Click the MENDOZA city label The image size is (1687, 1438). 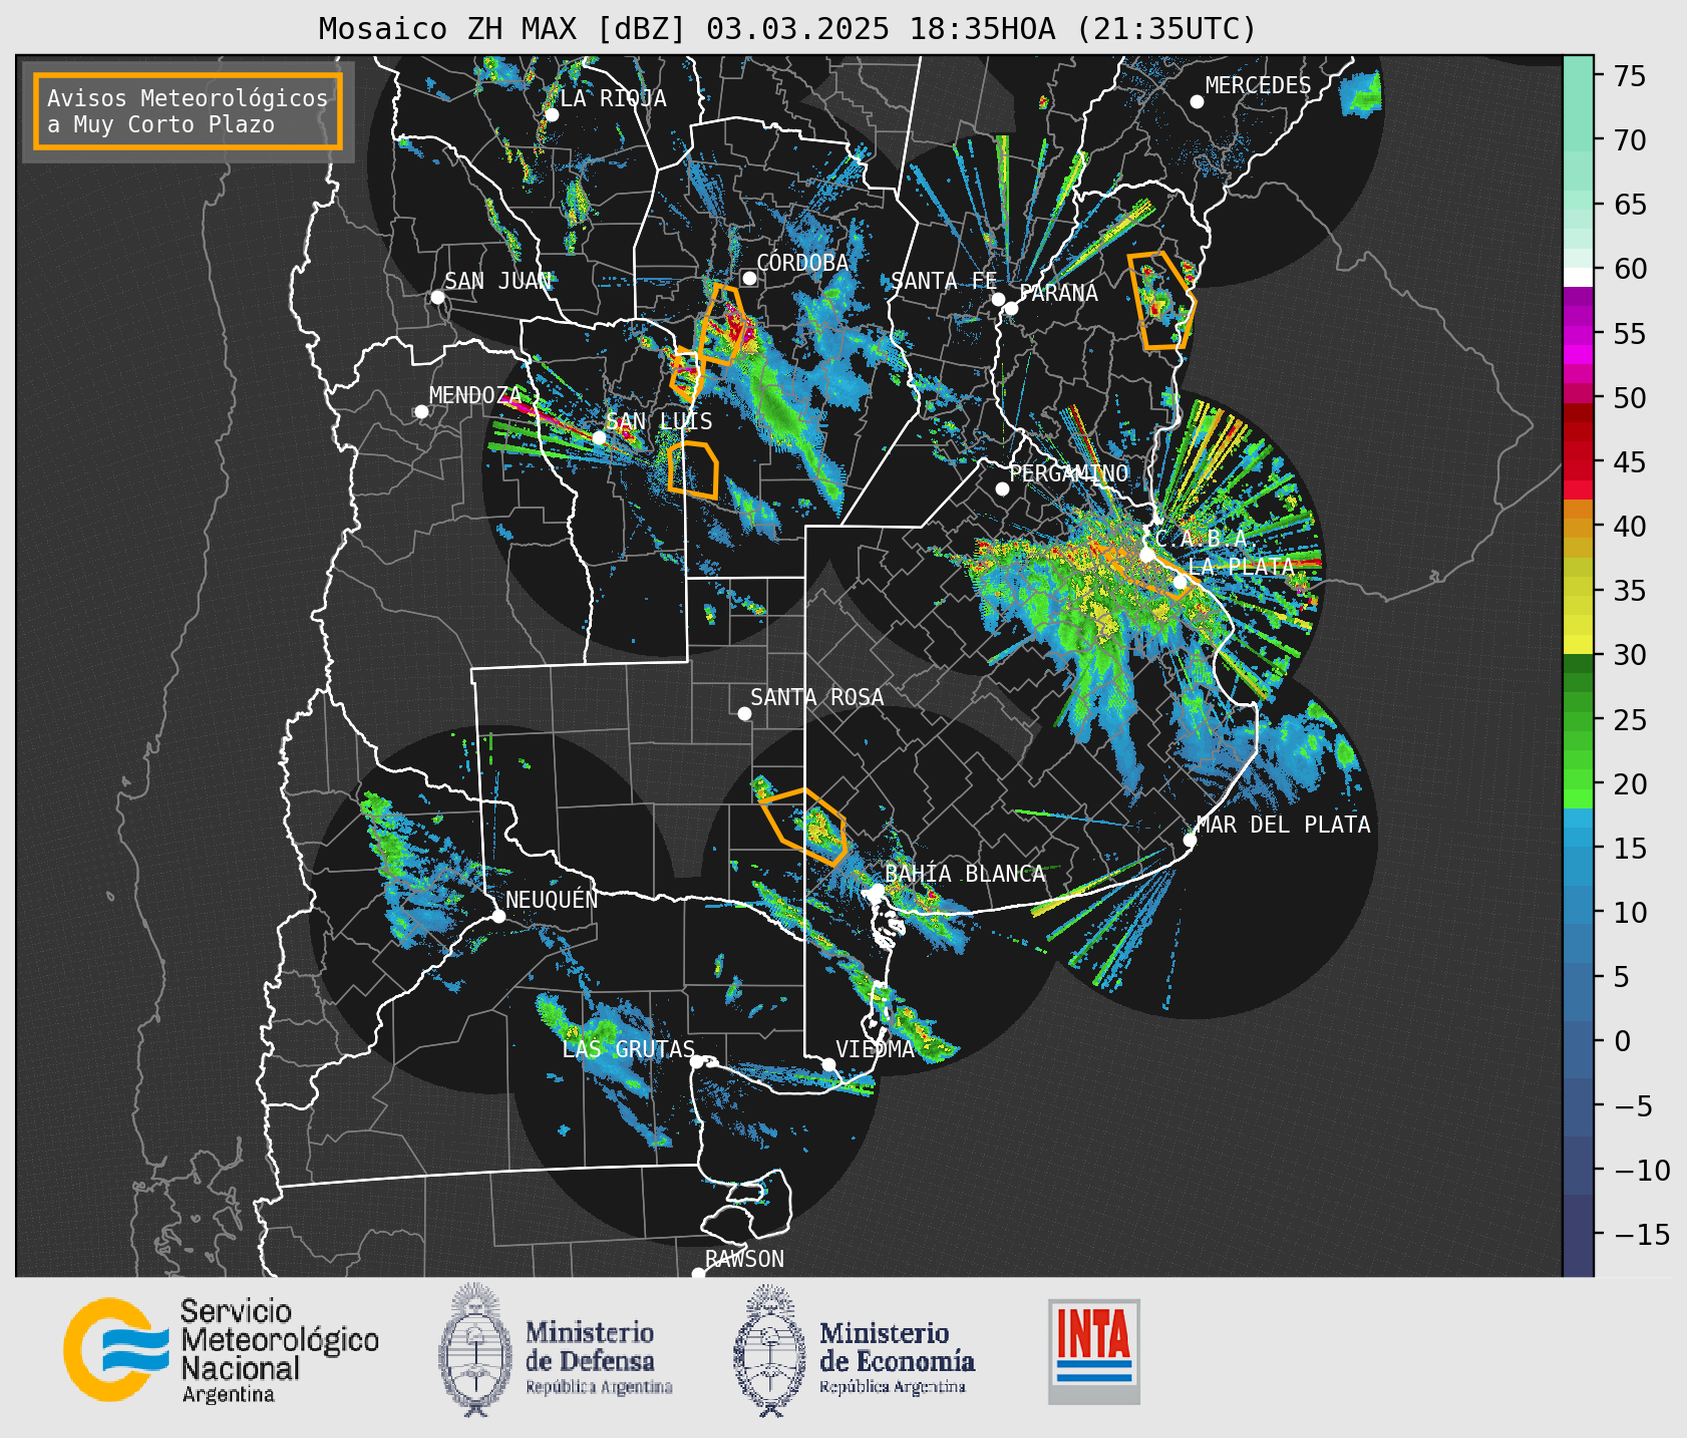coord(475,396)
